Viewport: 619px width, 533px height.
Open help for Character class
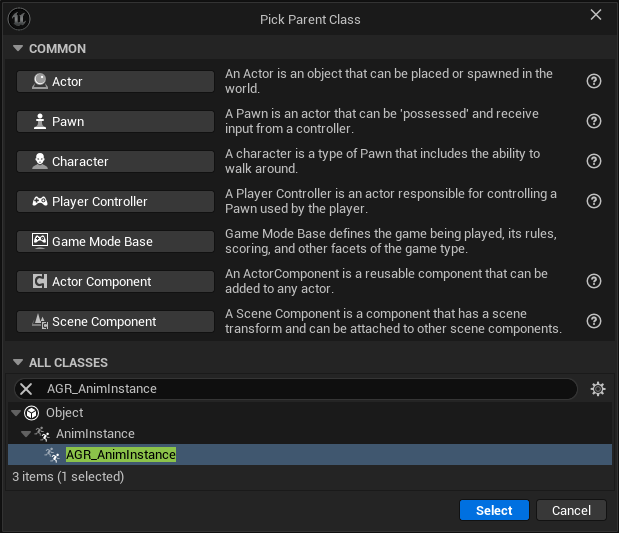[x=594, y=161]
